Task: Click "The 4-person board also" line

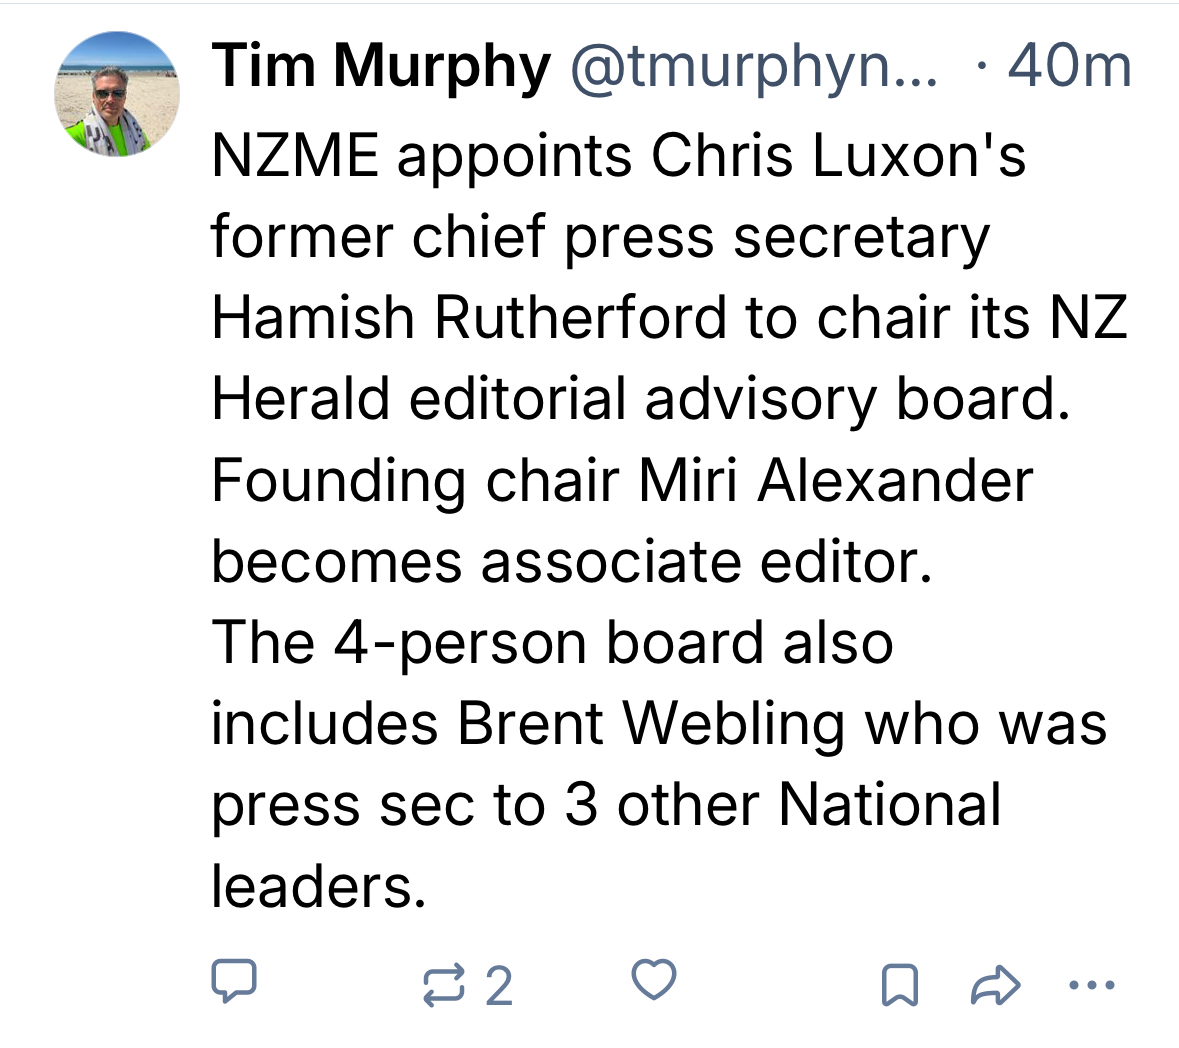Action: (x=552, y=642)
